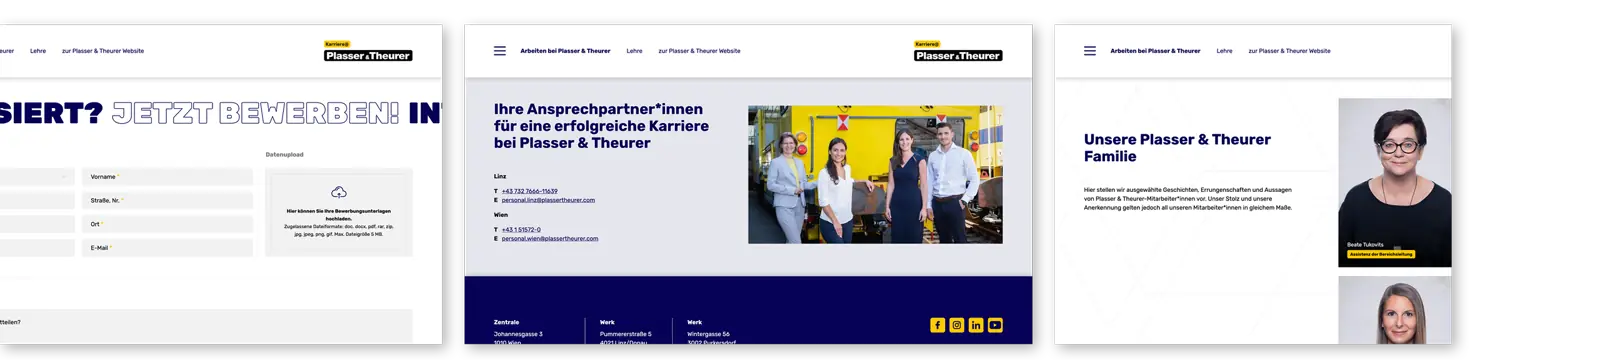Select 'Lehre' menu item on middle page
This screenshot has width=1600, height=360.
[x=634, y=51]
